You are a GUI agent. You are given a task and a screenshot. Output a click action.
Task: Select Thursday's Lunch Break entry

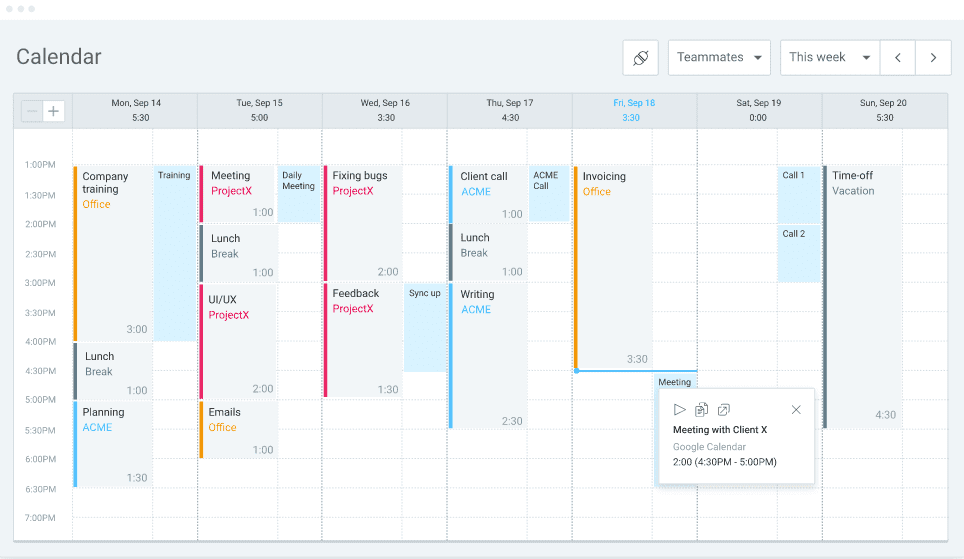488,252
